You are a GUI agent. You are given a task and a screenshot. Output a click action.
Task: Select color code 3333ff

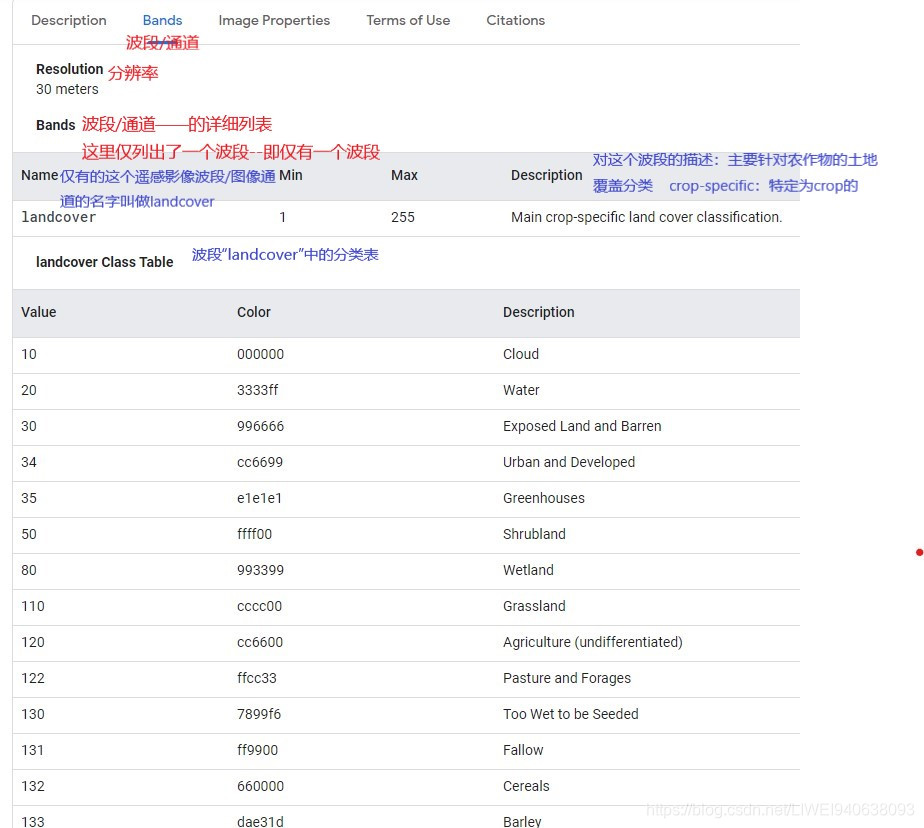(x=258, y=390)
